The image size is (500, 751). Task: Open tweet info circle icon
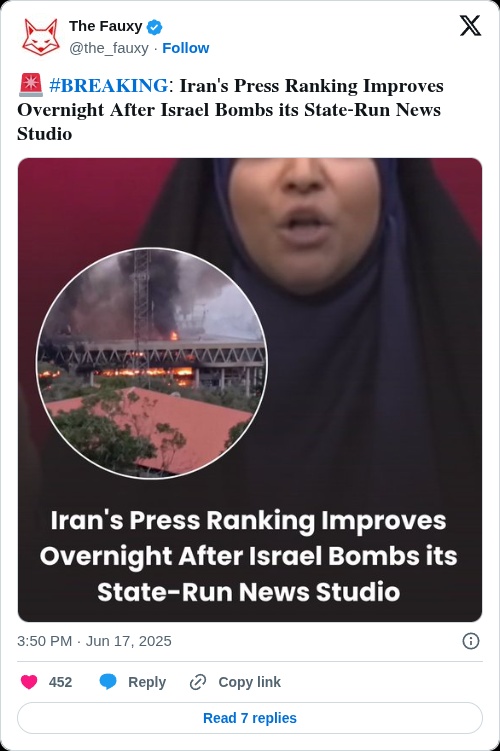click(471, 641)
